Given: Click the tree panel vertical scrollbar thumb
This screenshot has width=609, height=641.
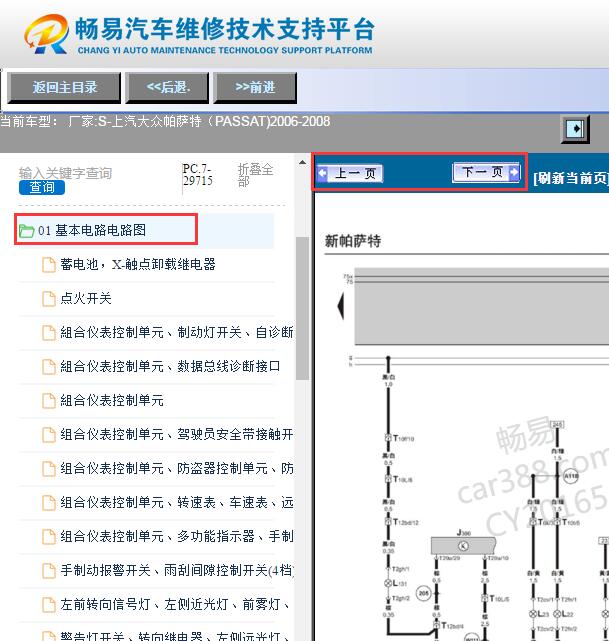Looking at the screenshot, I should tap(302, 308).
